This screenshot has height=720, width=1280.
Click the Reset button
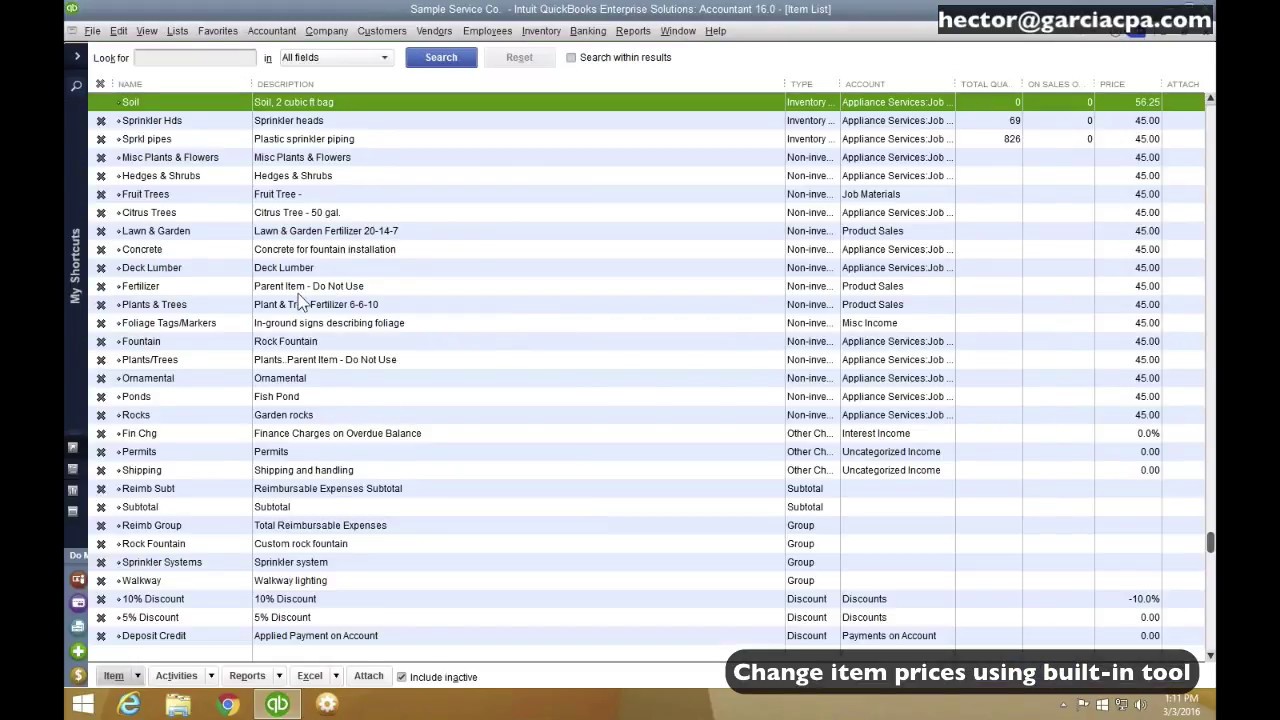tap(519, 57)
